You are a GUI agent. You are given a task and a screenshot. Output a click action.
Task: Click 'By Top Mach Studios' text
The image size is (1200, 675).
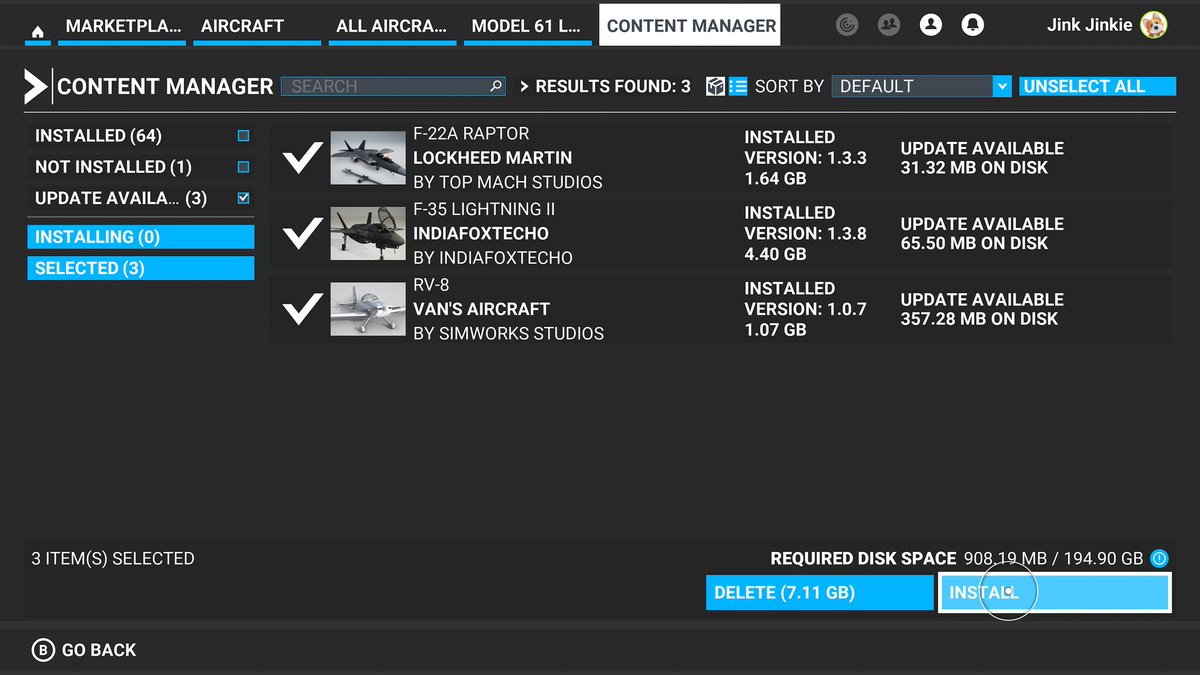click(507, 182)
